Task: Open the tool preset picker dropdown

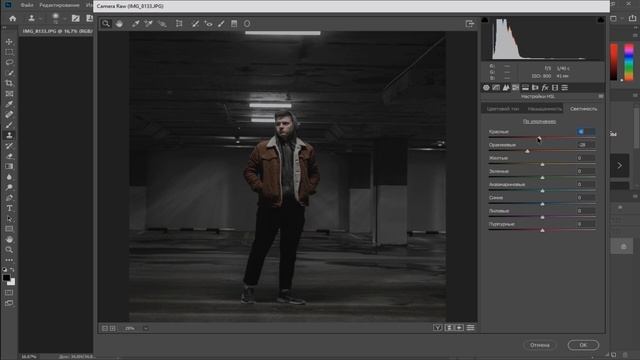Action: pos(34,18)
